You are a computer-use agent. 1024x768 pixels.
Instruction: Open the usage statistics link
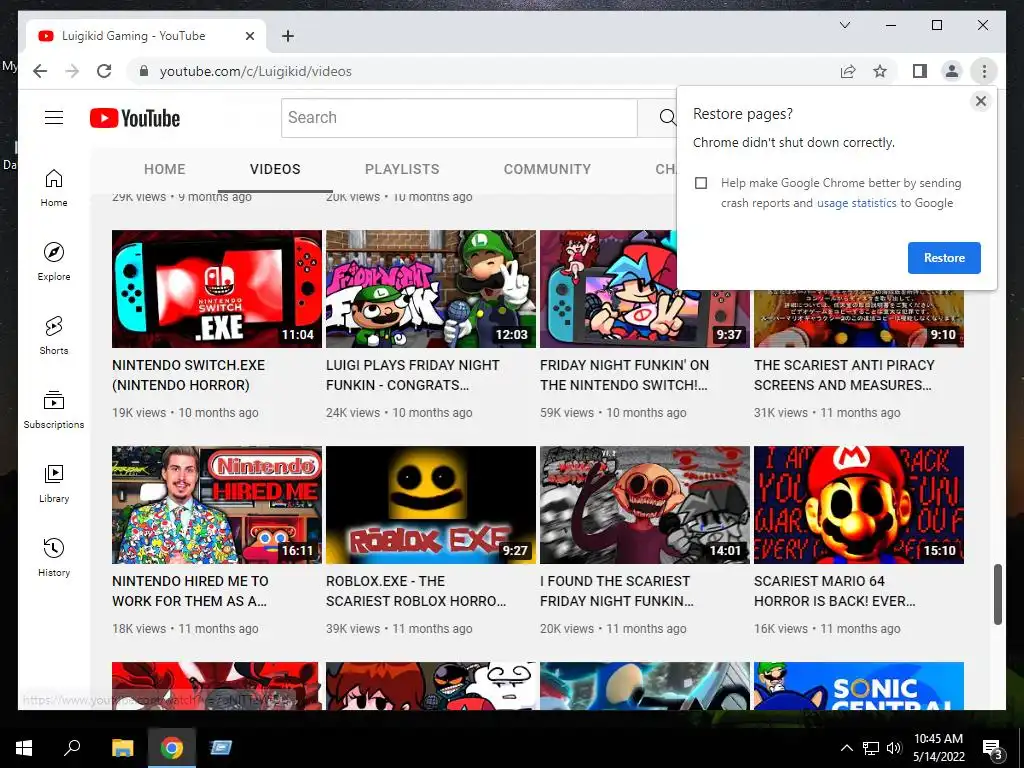point(856,203)
